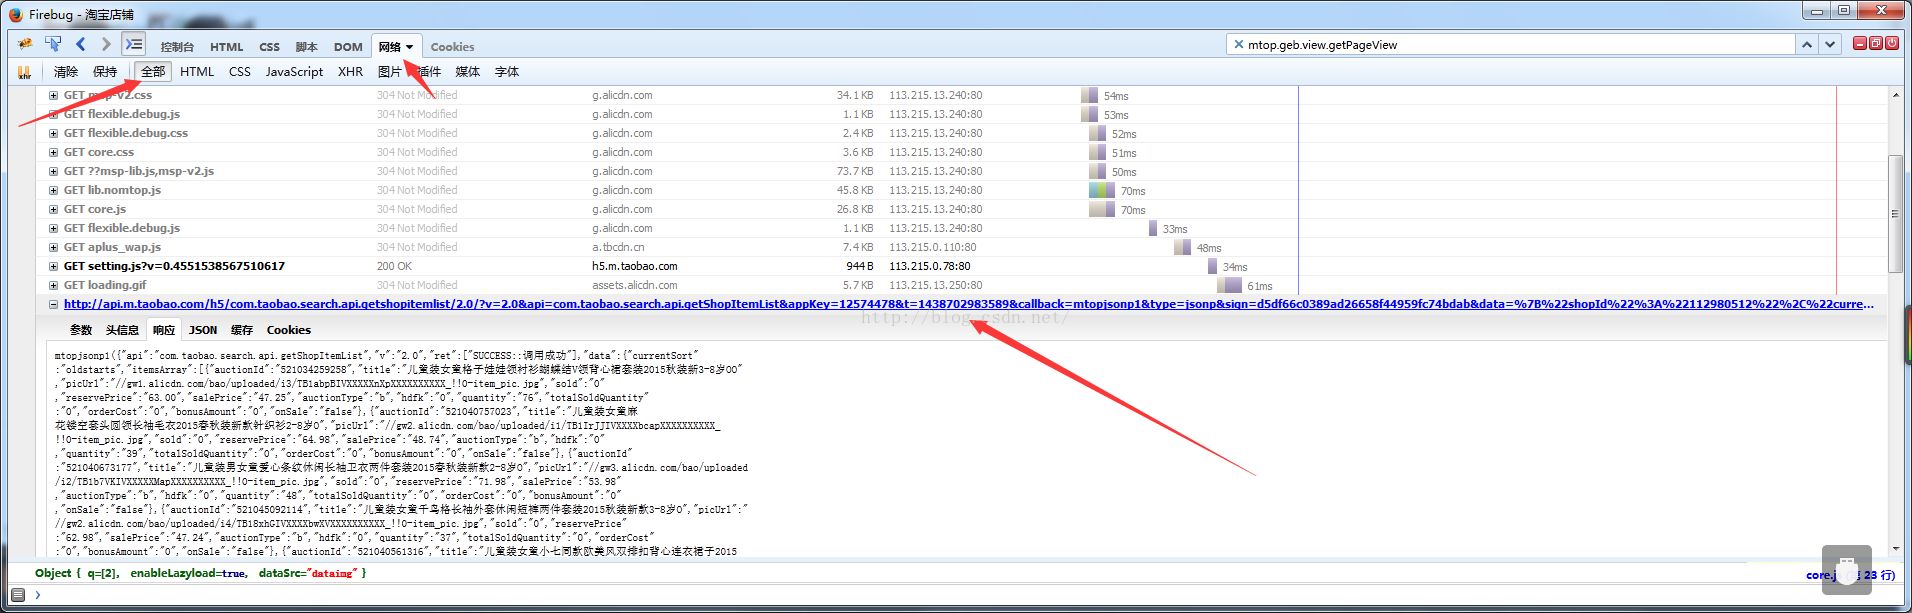The width and height of the screenshot is (1912, 613).
Task: Activate the element inspect pointer tool
Action: [53, 44]
